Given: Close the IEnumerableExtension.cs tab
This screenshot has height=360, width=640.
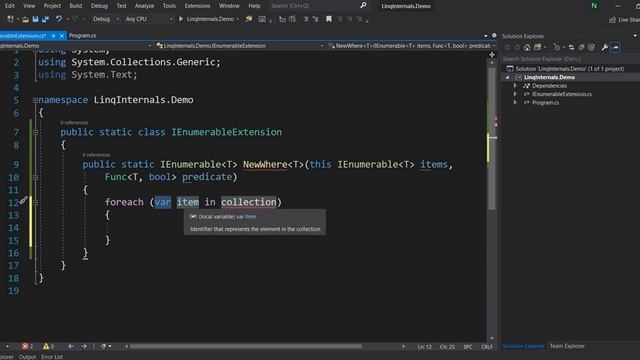Looking at the screenshot, I should (62, 36).
